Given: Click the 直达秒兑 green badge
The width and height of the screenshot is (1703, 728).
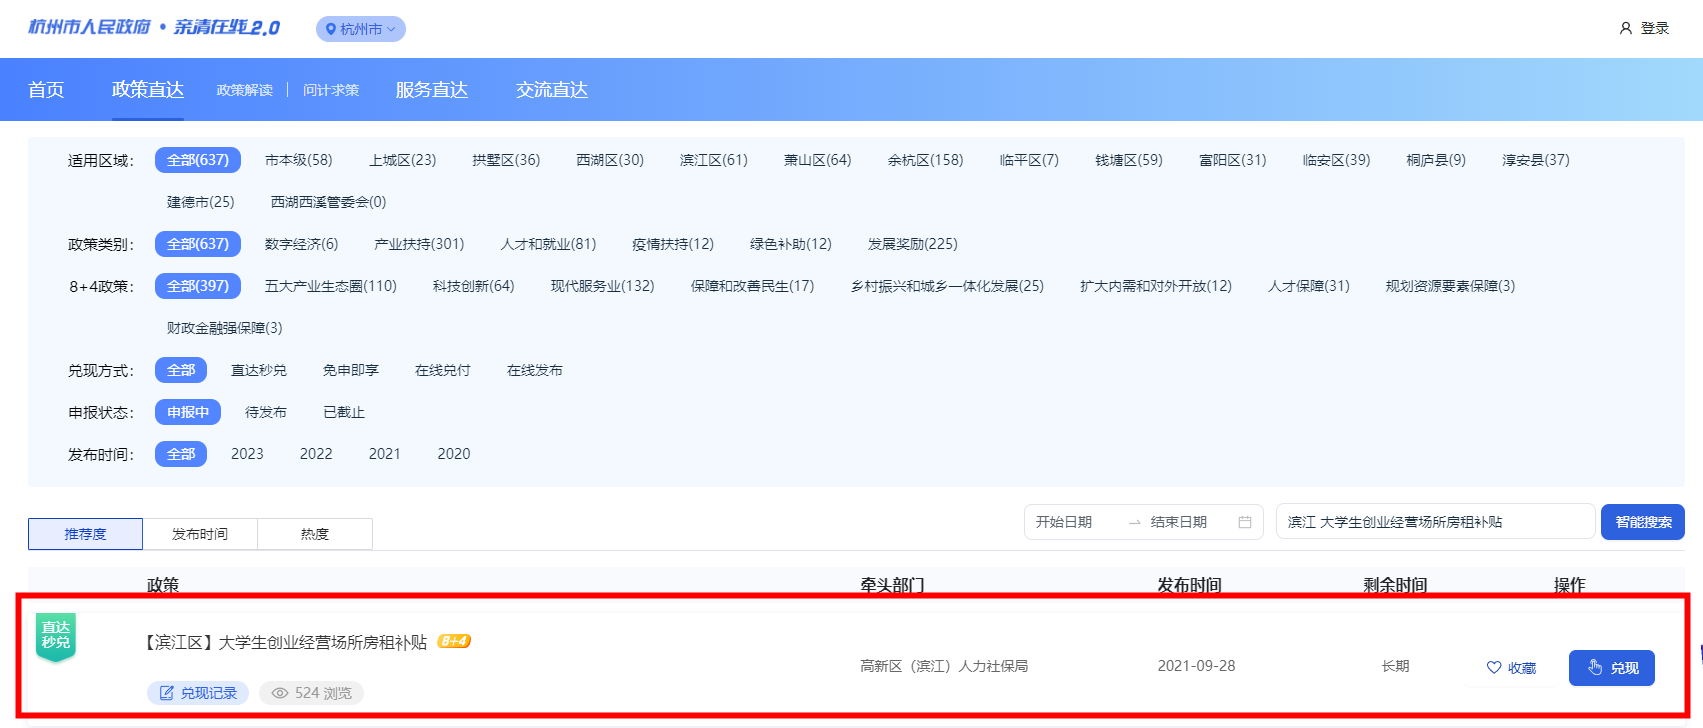Looking at the screenshot, I should [x=56, y=637].
